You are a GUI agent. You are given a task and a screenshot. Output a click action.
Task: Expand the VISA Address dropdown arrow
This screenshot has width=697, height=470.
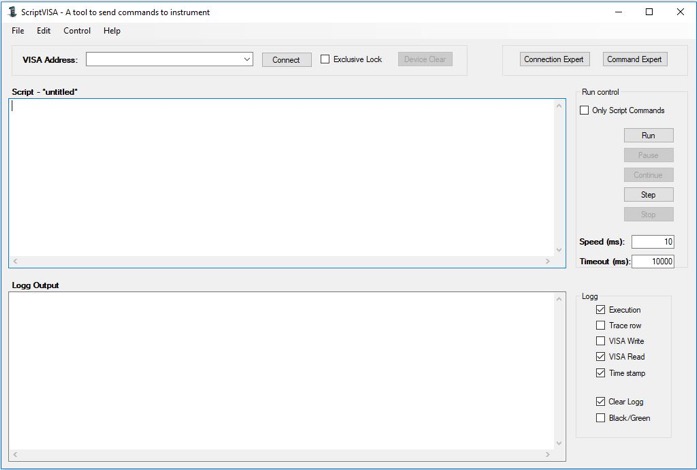[247, 59]
